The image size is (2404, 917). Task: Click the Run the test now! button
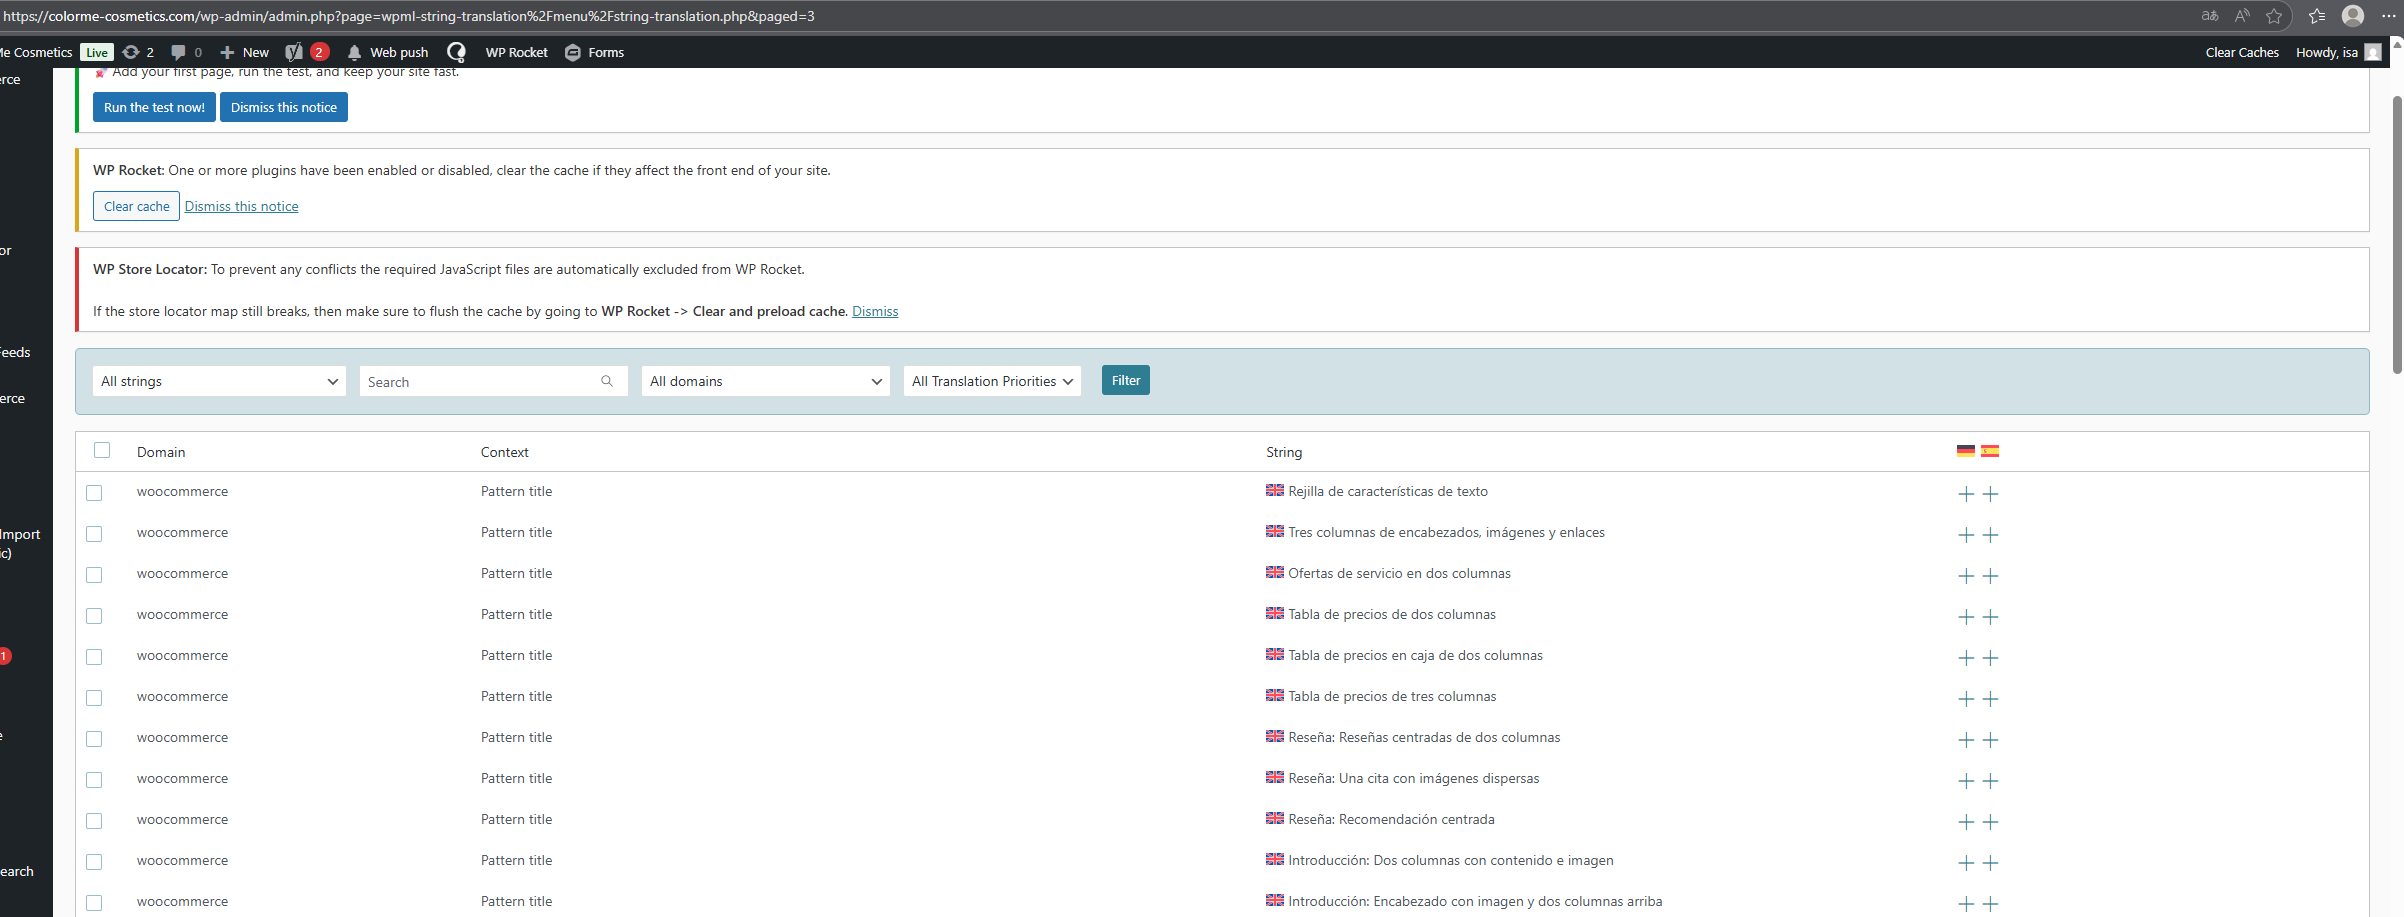[x=154, y=107]
